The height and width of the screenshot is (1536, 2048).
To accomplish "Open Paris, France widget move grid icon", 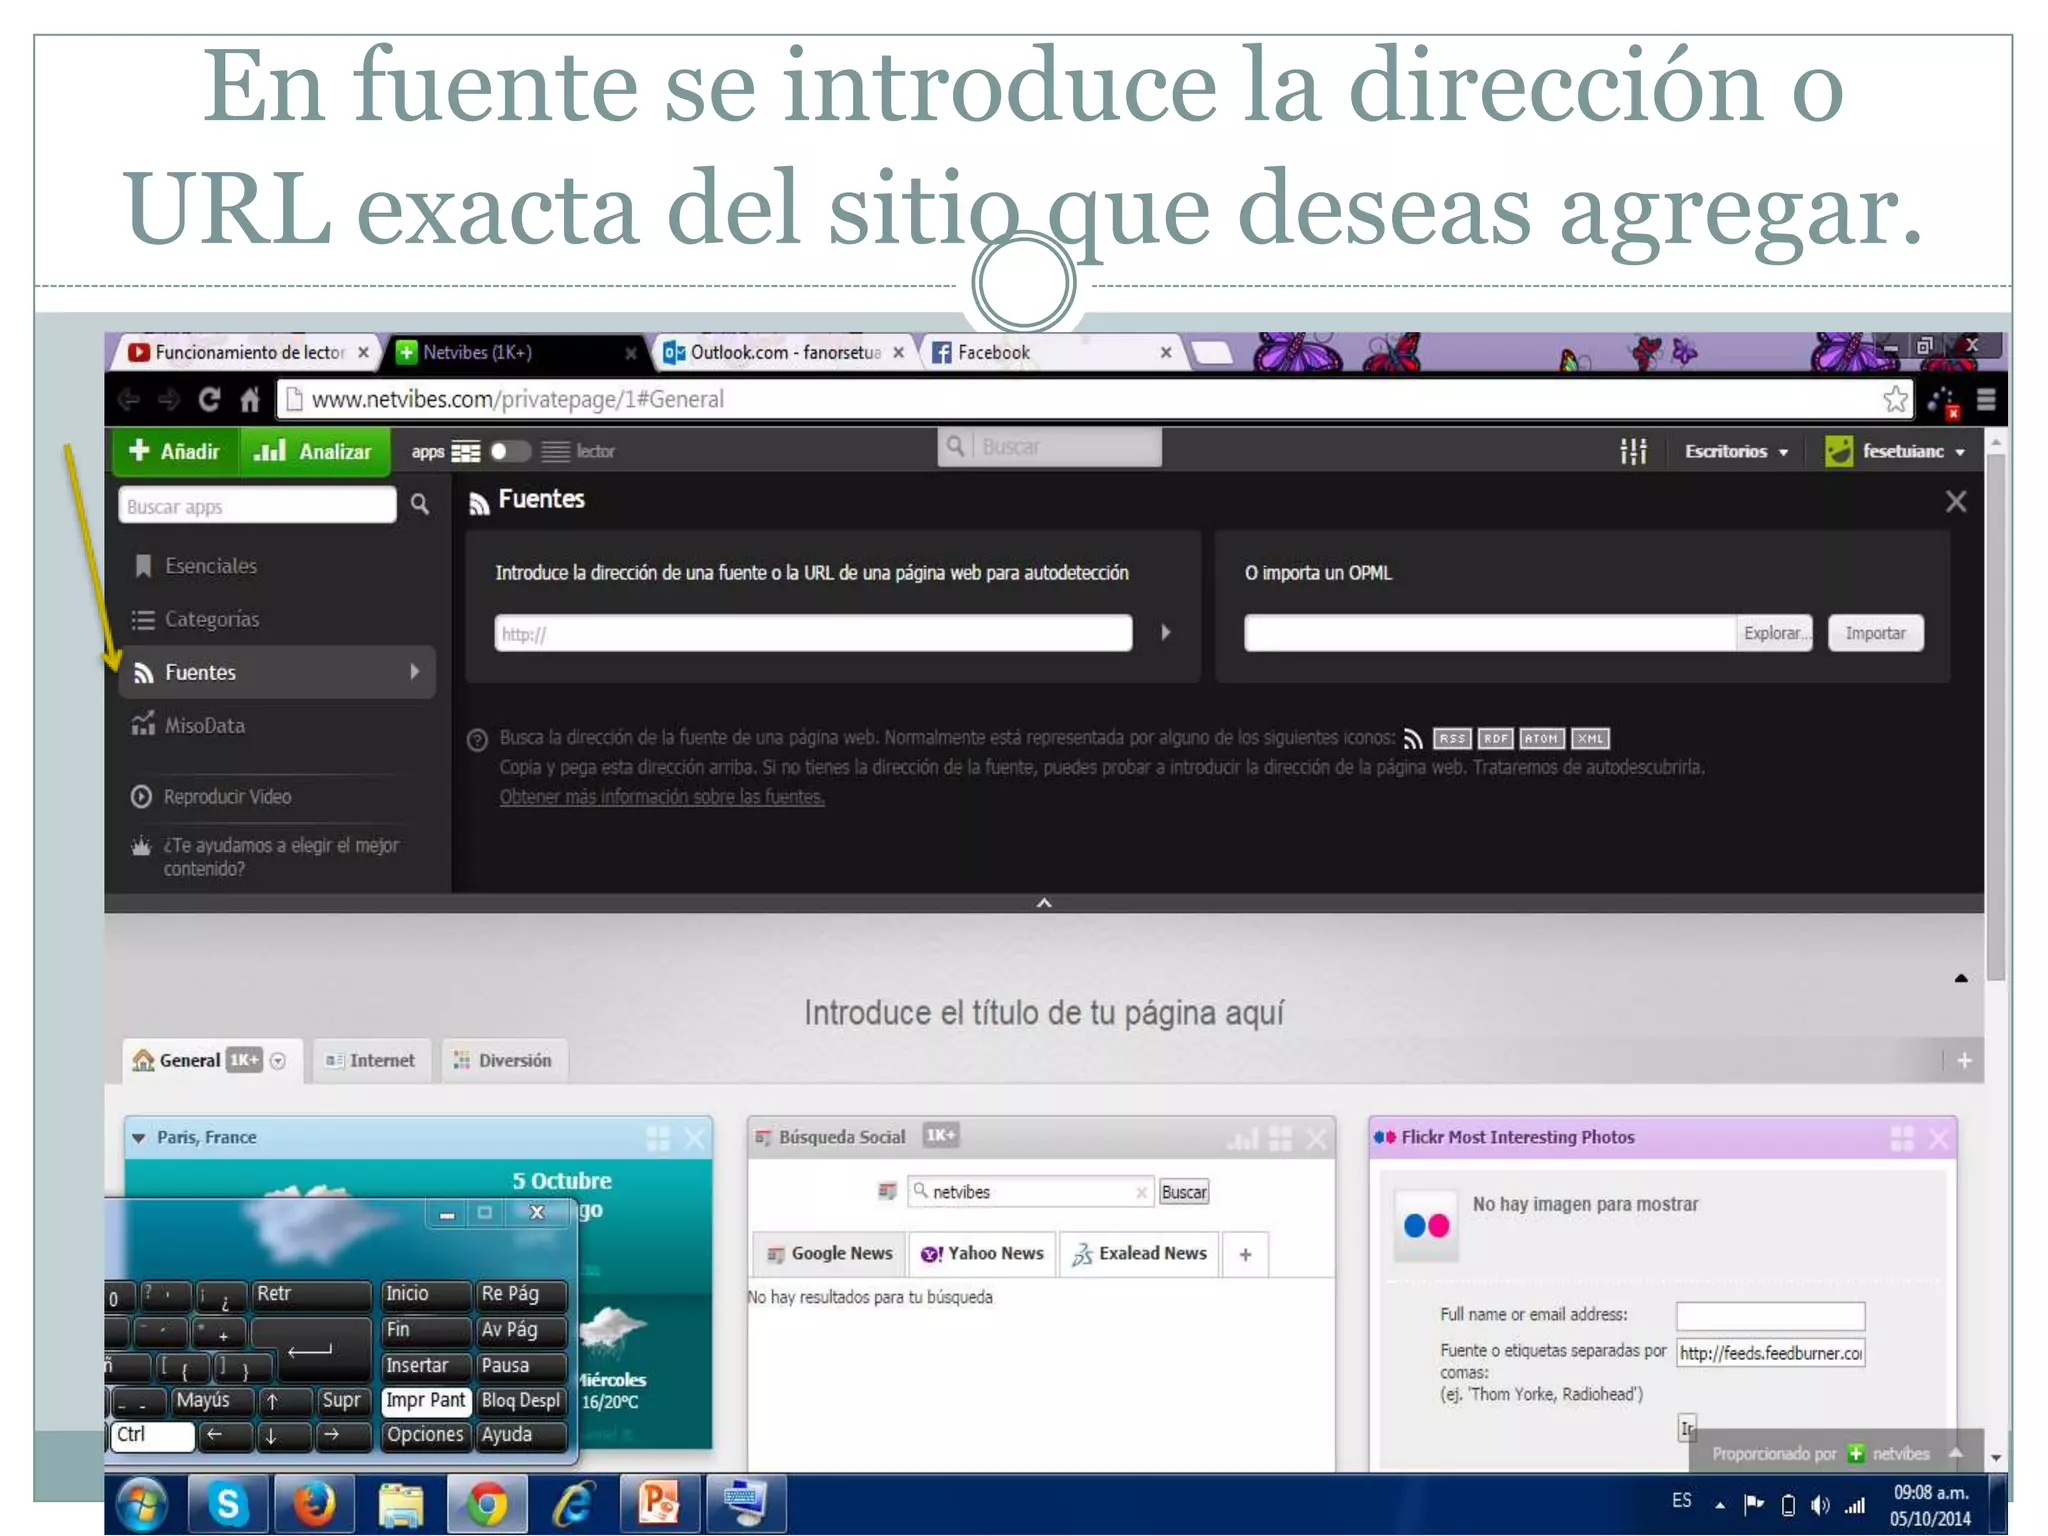I will 658,1138.
